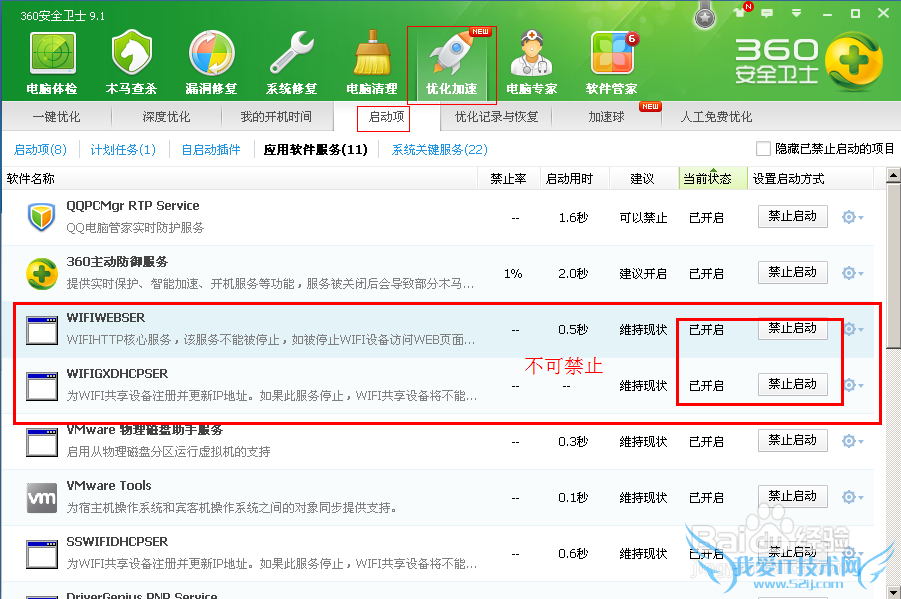
Task: Switch to 人工免费优化 tab
Action: click(716, 117)
